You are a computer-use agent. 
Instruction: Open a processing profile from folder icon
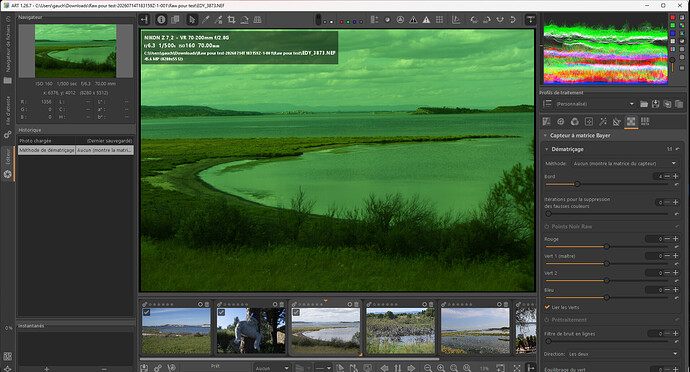coord(644,104)
